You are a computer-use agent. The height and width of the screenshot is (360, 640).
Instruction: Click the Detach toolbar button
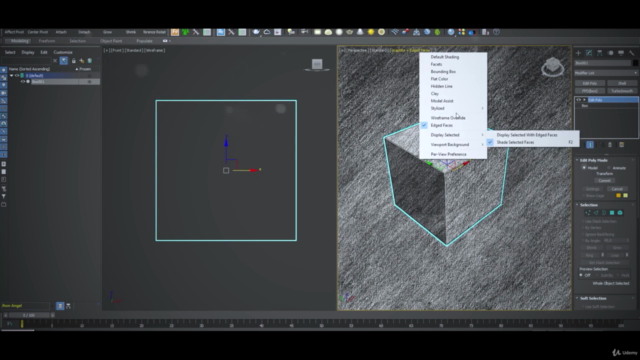tap(84, 32)
